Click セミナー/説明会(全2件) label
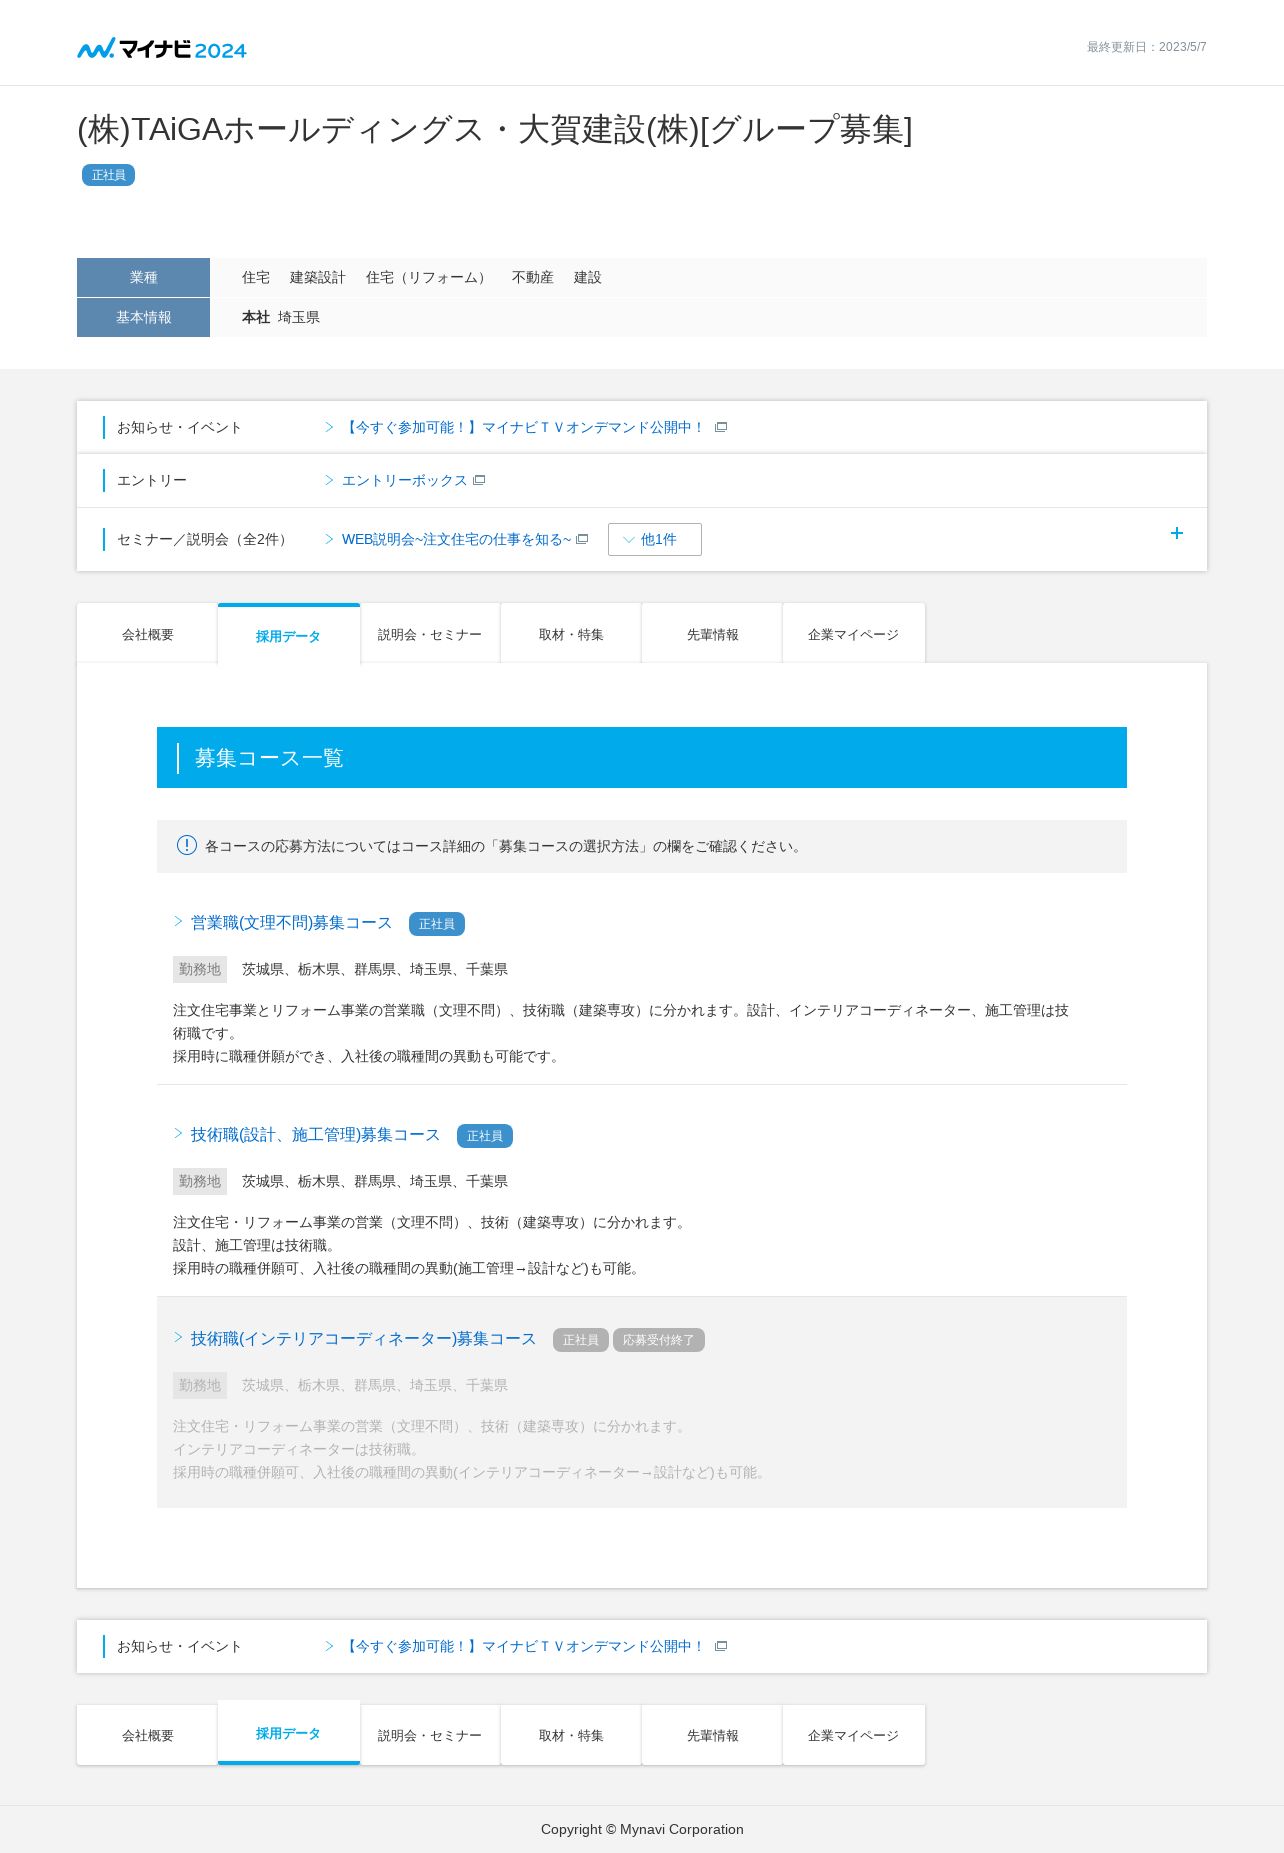Image resolution: width=1284 pixels, height=1853 pixels. 205,539
